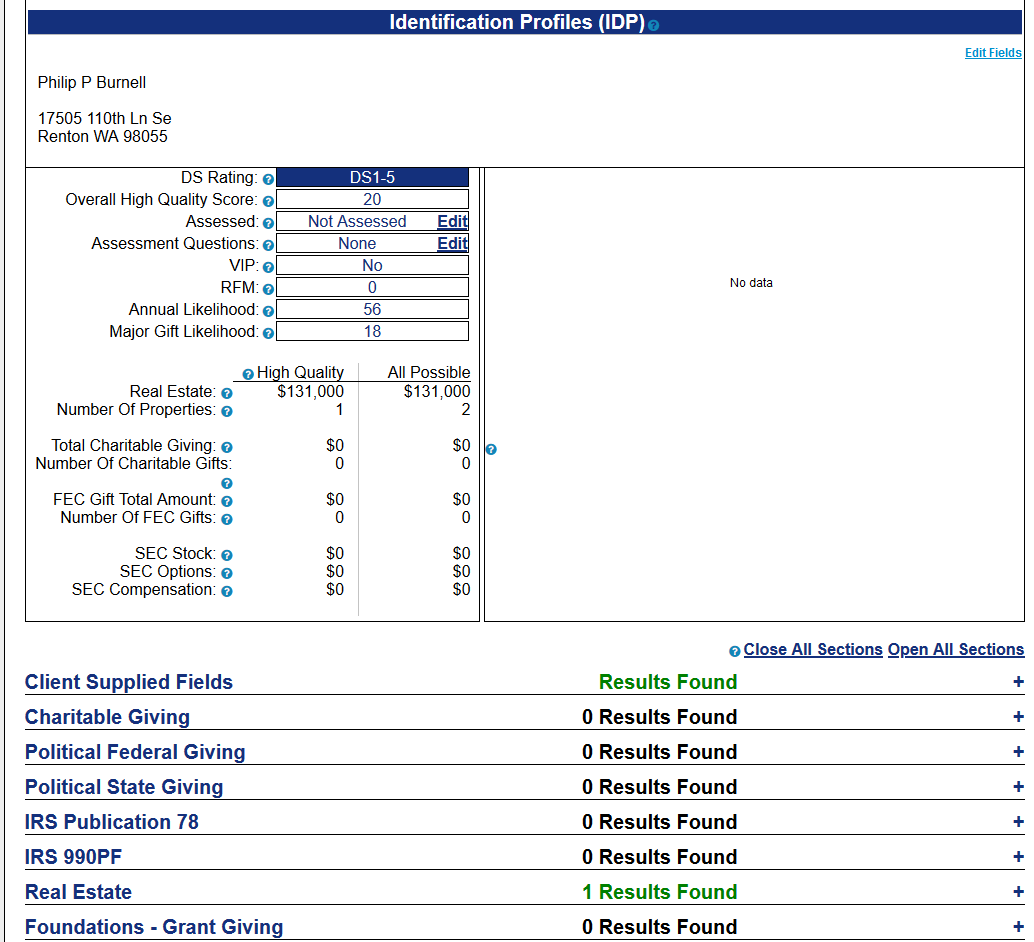
Task: Click the VIP value No
Action: coord(372,265)
